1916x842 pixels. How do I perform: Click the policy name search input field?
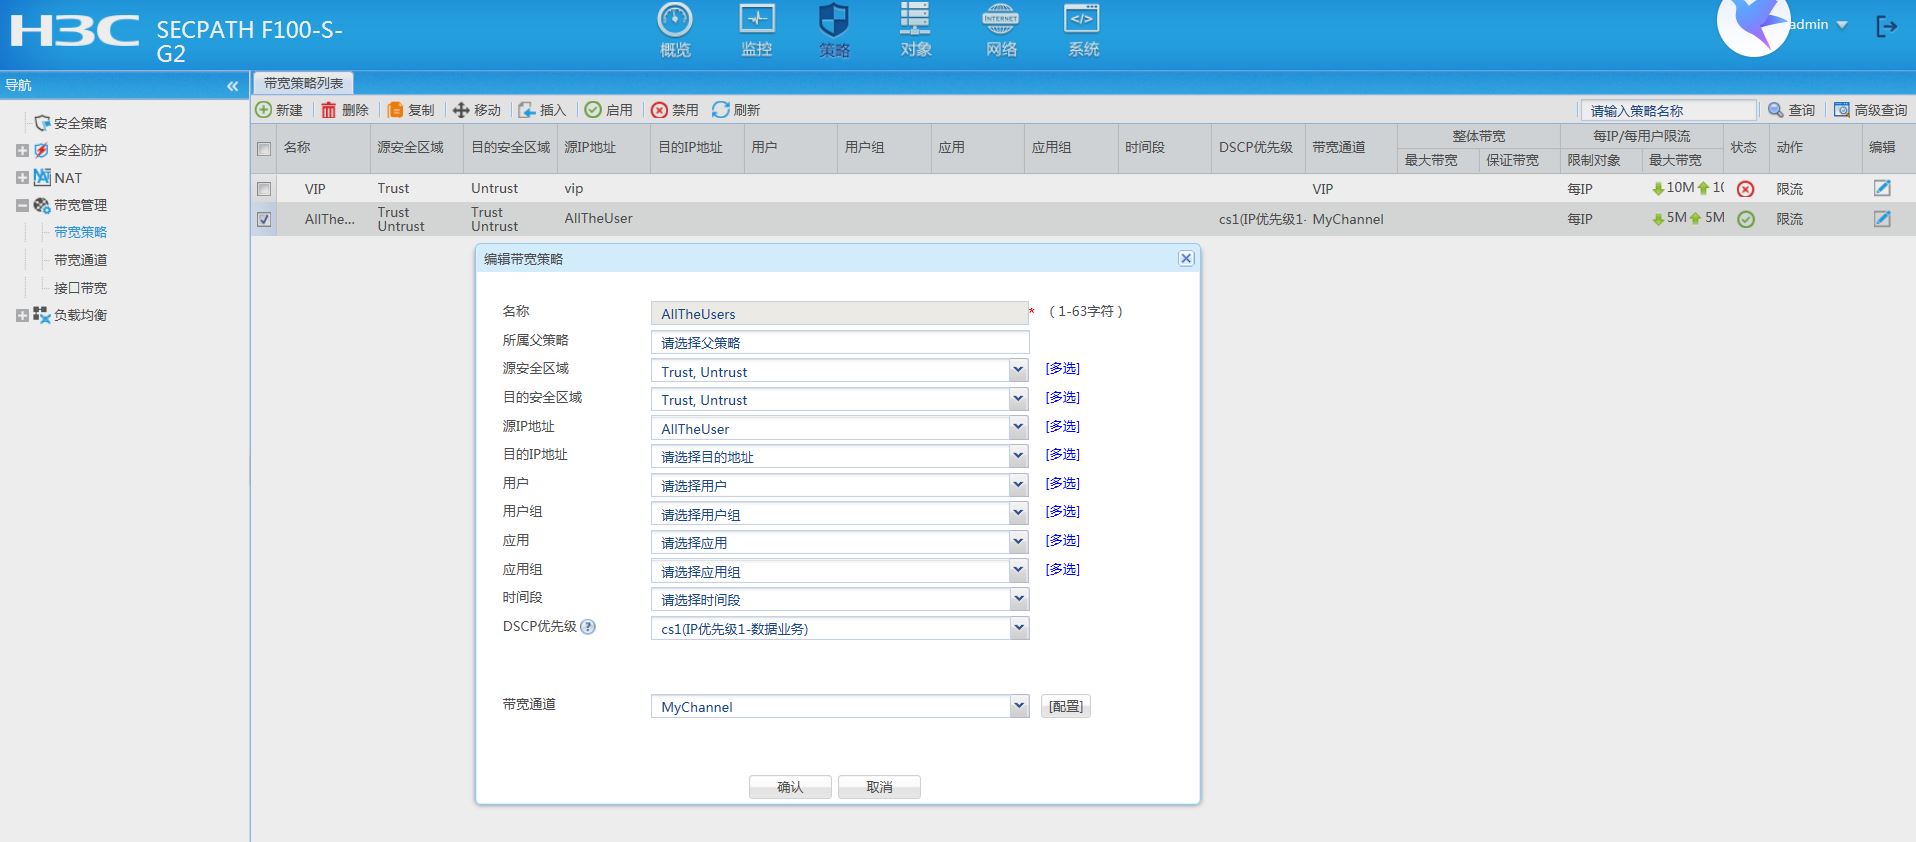(x=1667, y=110)
